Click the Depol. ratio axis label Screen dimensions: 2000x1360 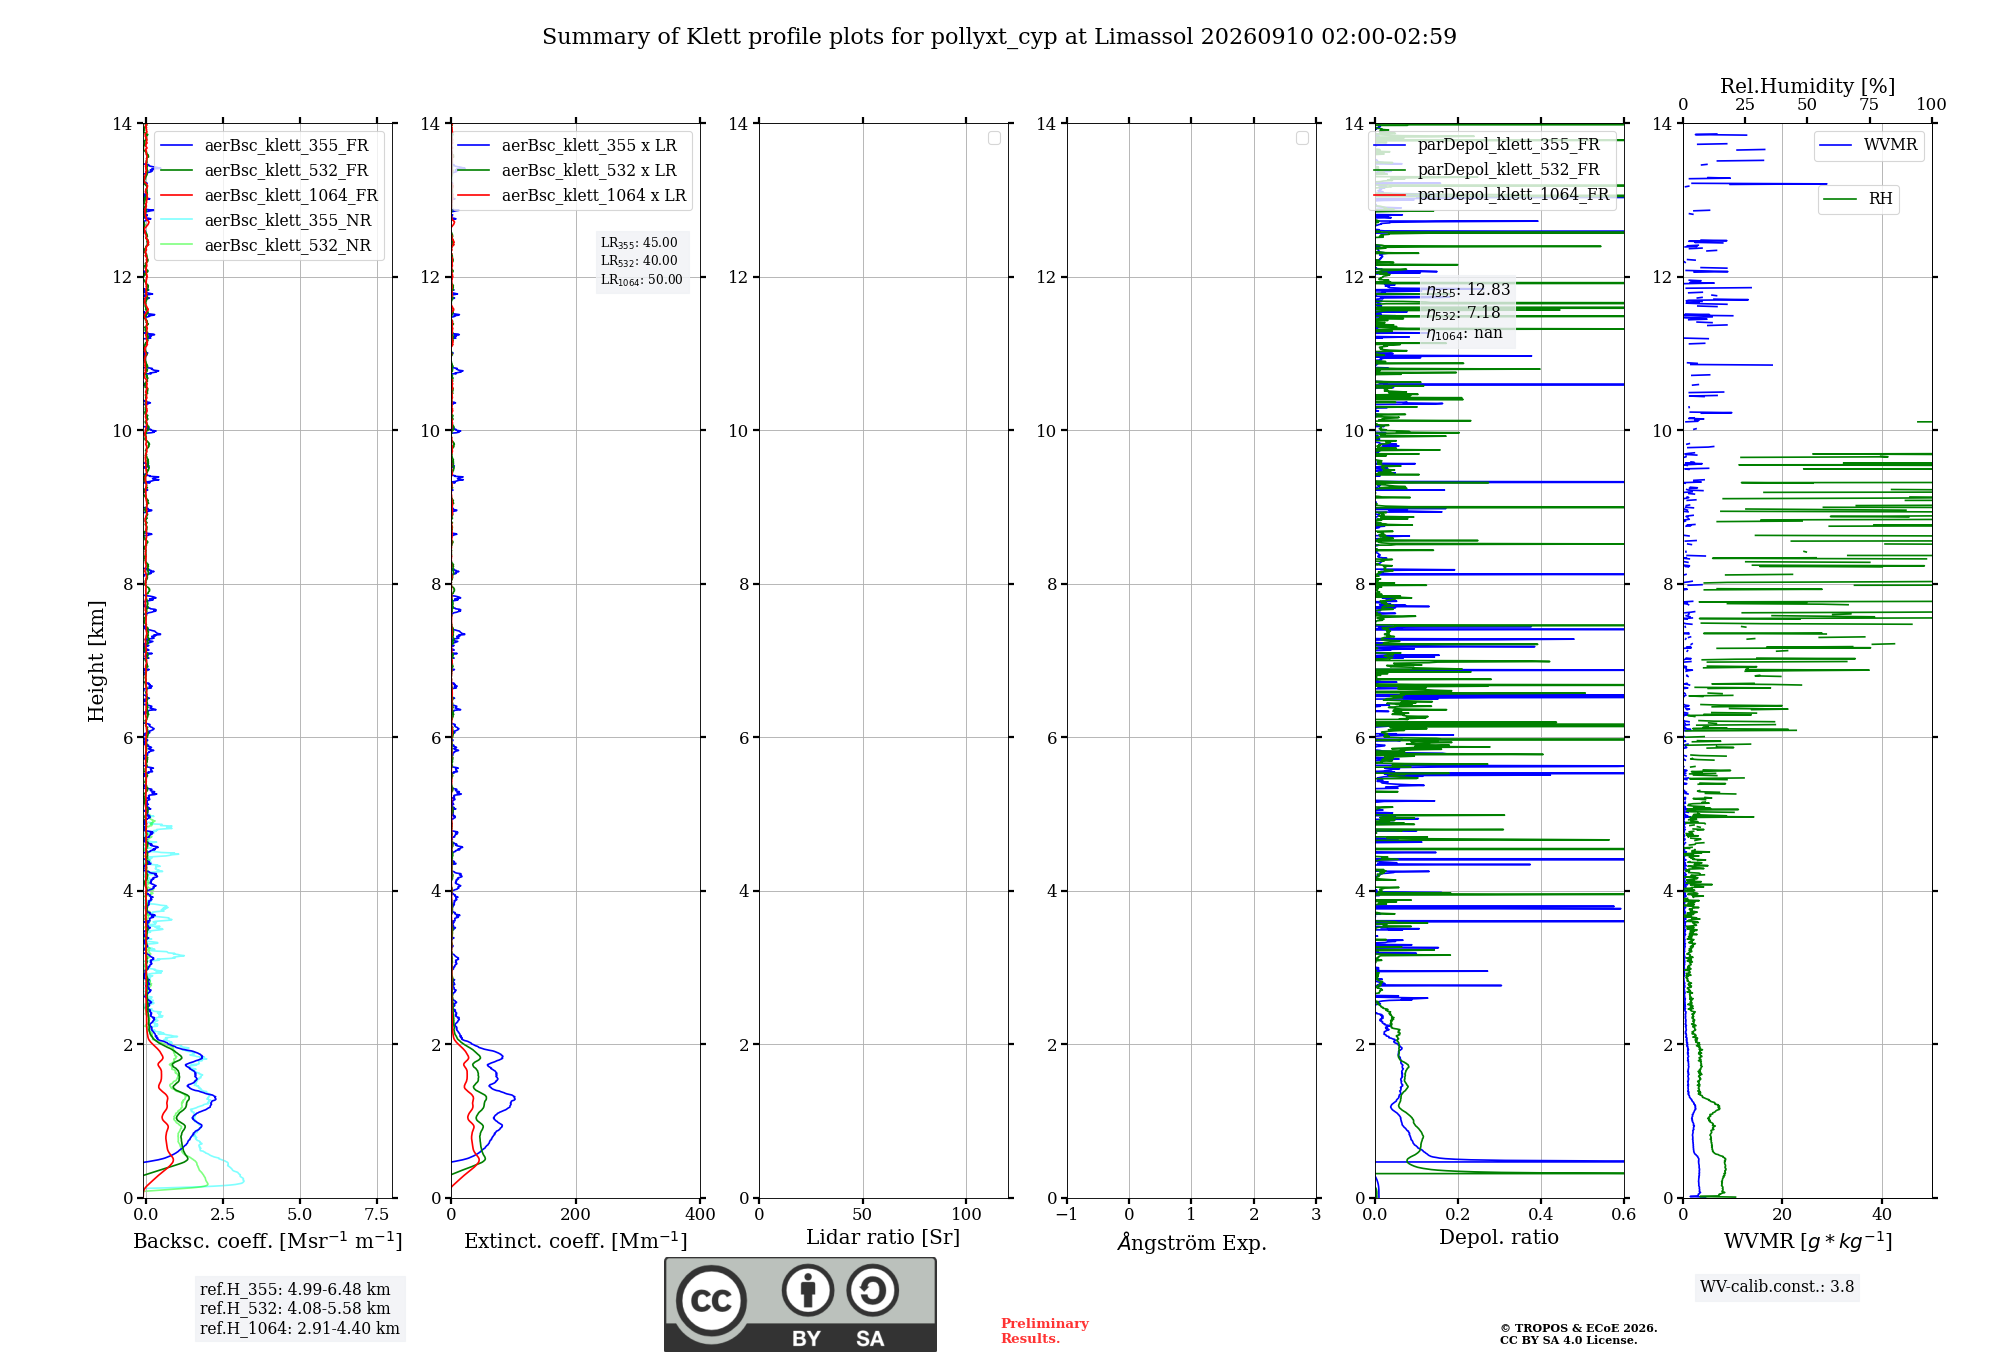(x=1499, y=1238)
